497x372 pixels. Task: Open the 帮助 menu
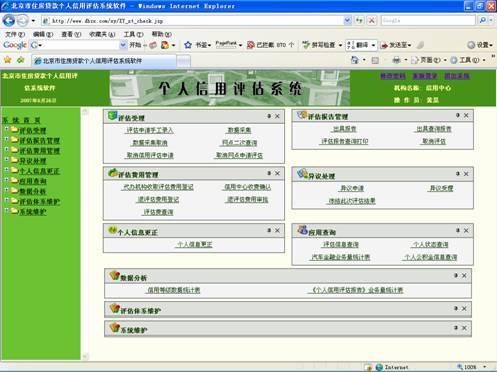click(x=162, y=34)
